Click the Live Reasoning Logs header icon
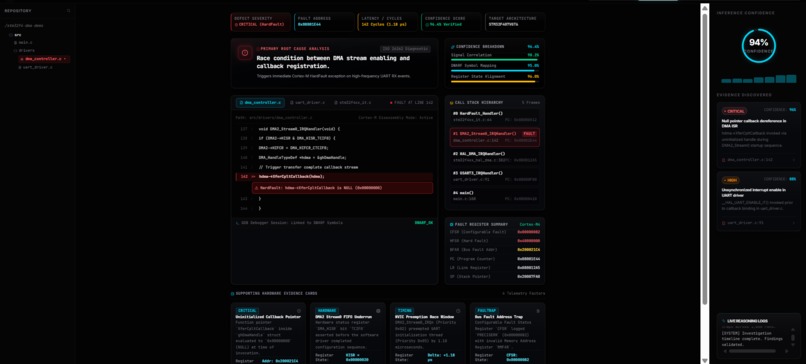The width and height of the screenshot is (806, 364). pos(724,321)
